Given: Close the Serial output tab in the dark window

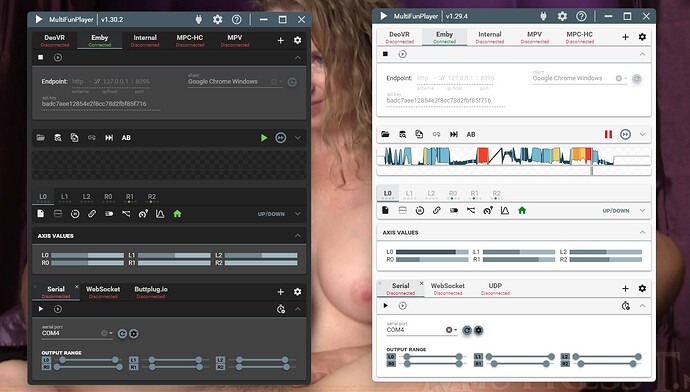Looking at the screenshot, I should 77,287.
